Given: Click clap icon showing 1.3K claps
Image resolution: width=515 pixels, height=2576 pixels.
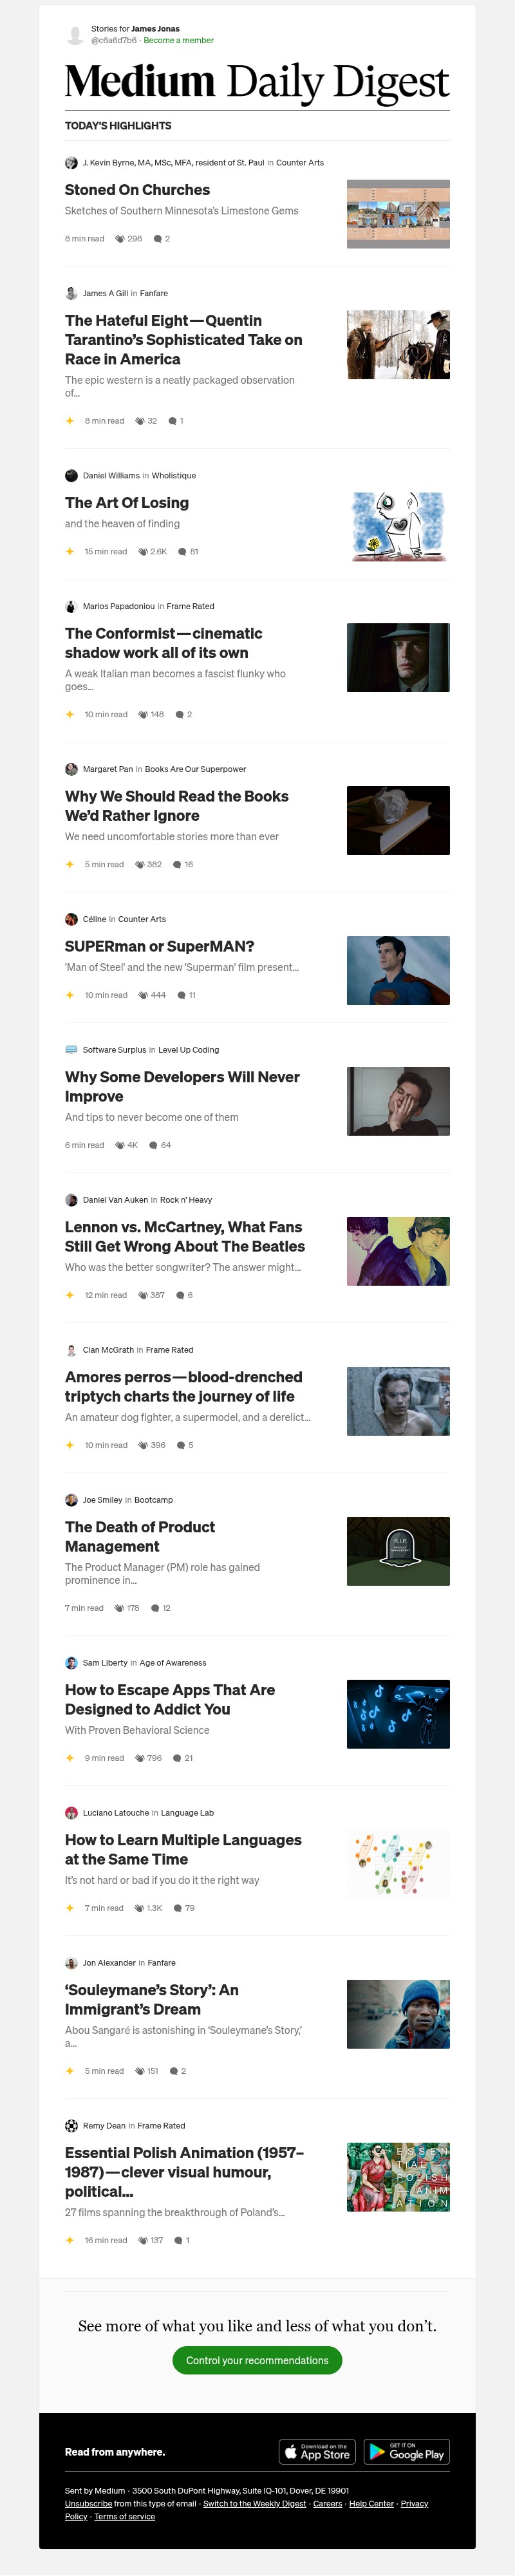Looking at the screenshot, I should coord(139,1909).
